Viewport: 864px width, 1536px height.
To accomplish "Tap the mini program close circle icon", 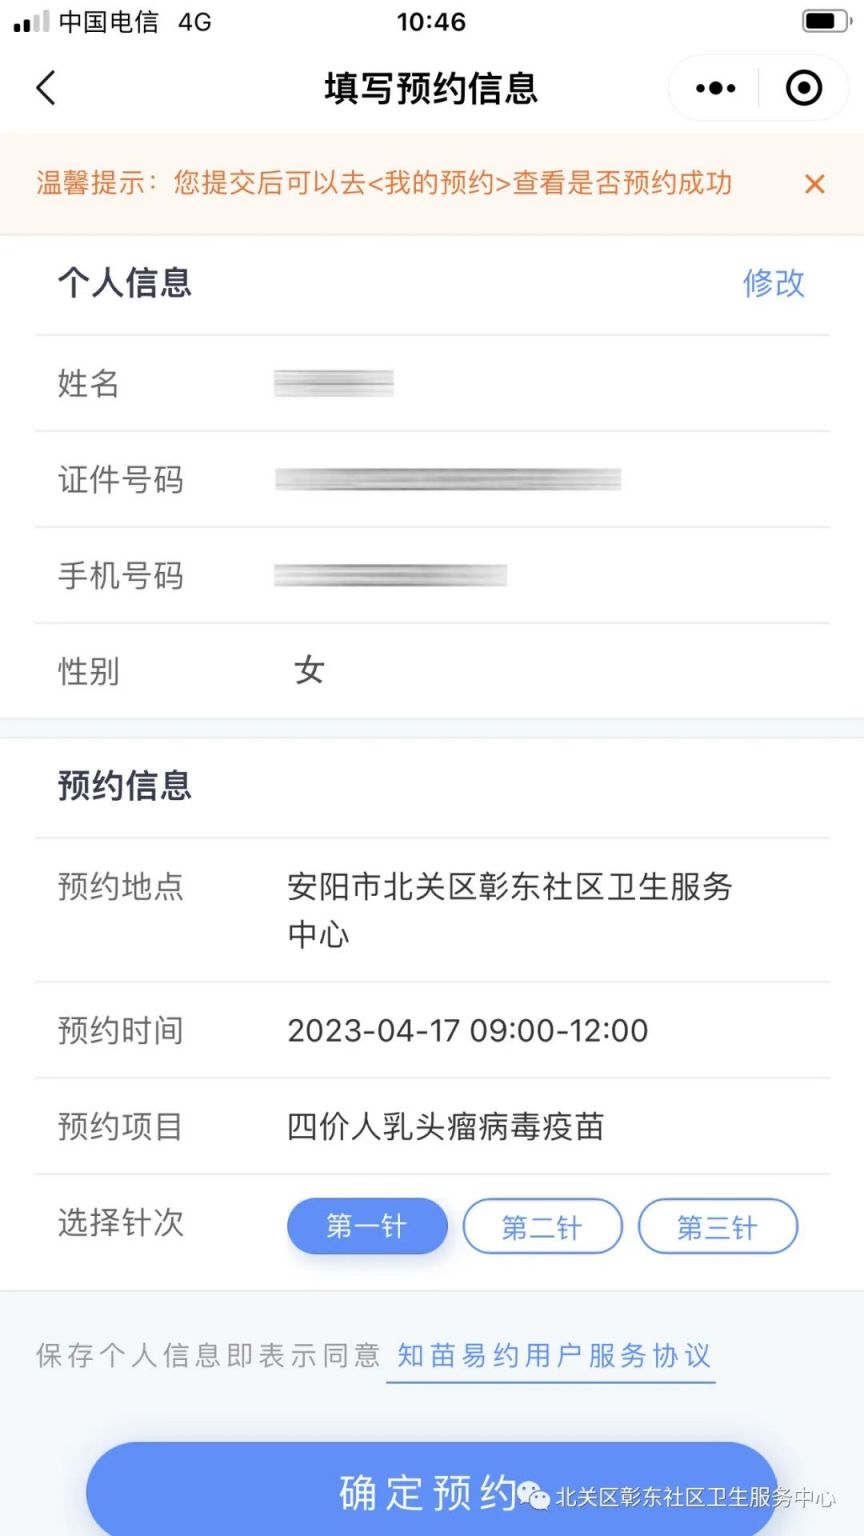I will click(x=804, y=88).
